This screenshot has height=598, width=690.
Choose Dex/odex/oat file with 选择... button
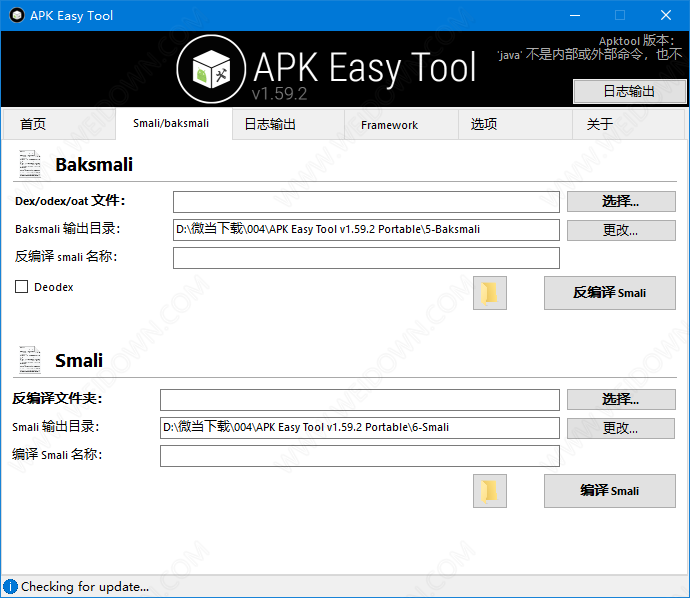coord(621,202)
